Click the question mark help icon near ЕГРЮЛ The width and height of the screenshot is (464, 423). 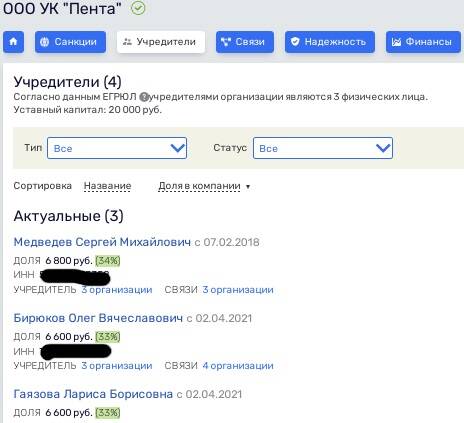[144, 97]
